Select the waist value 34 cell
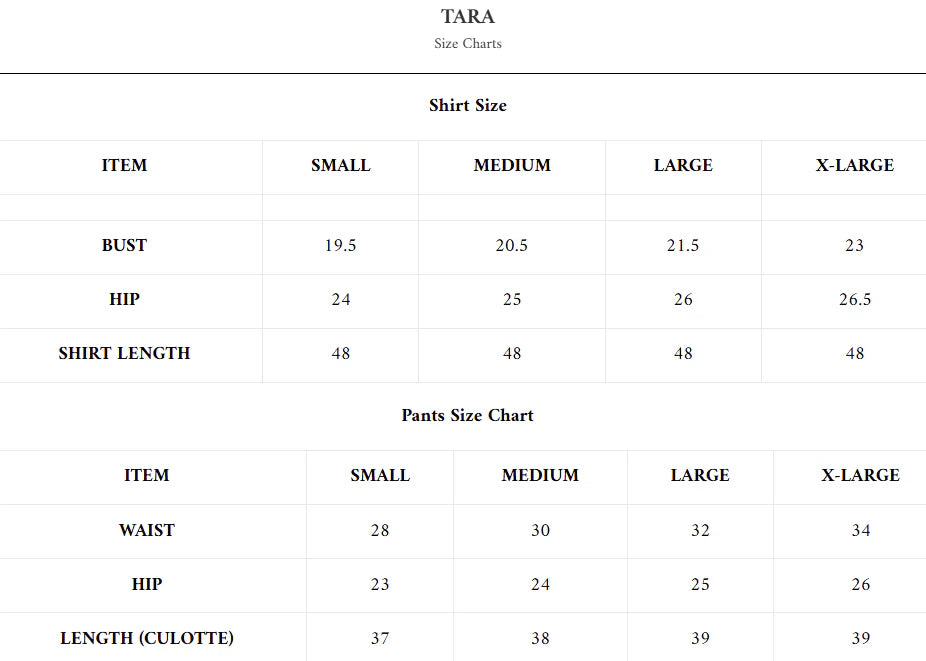The image size is (926, 661). [861, 530]
